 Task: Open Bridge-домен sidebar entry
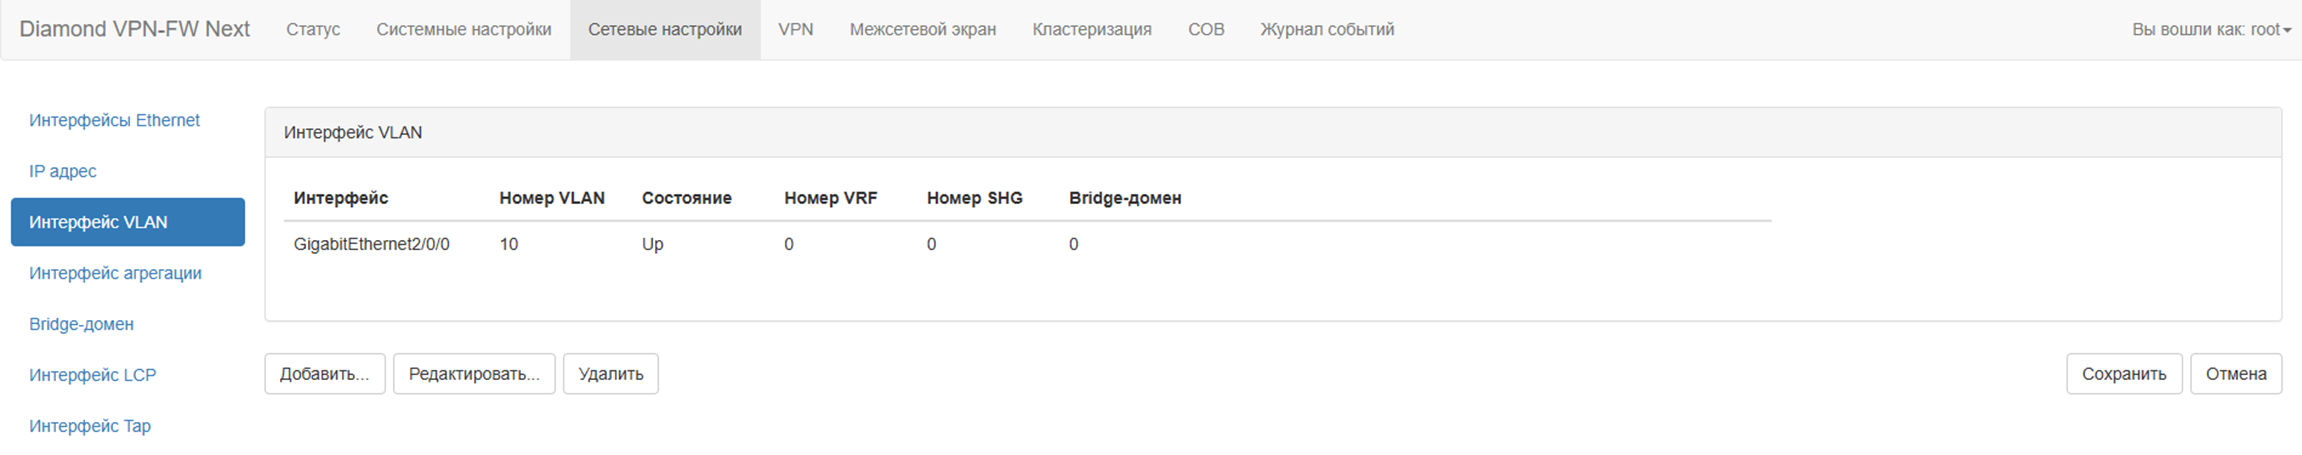81,324
